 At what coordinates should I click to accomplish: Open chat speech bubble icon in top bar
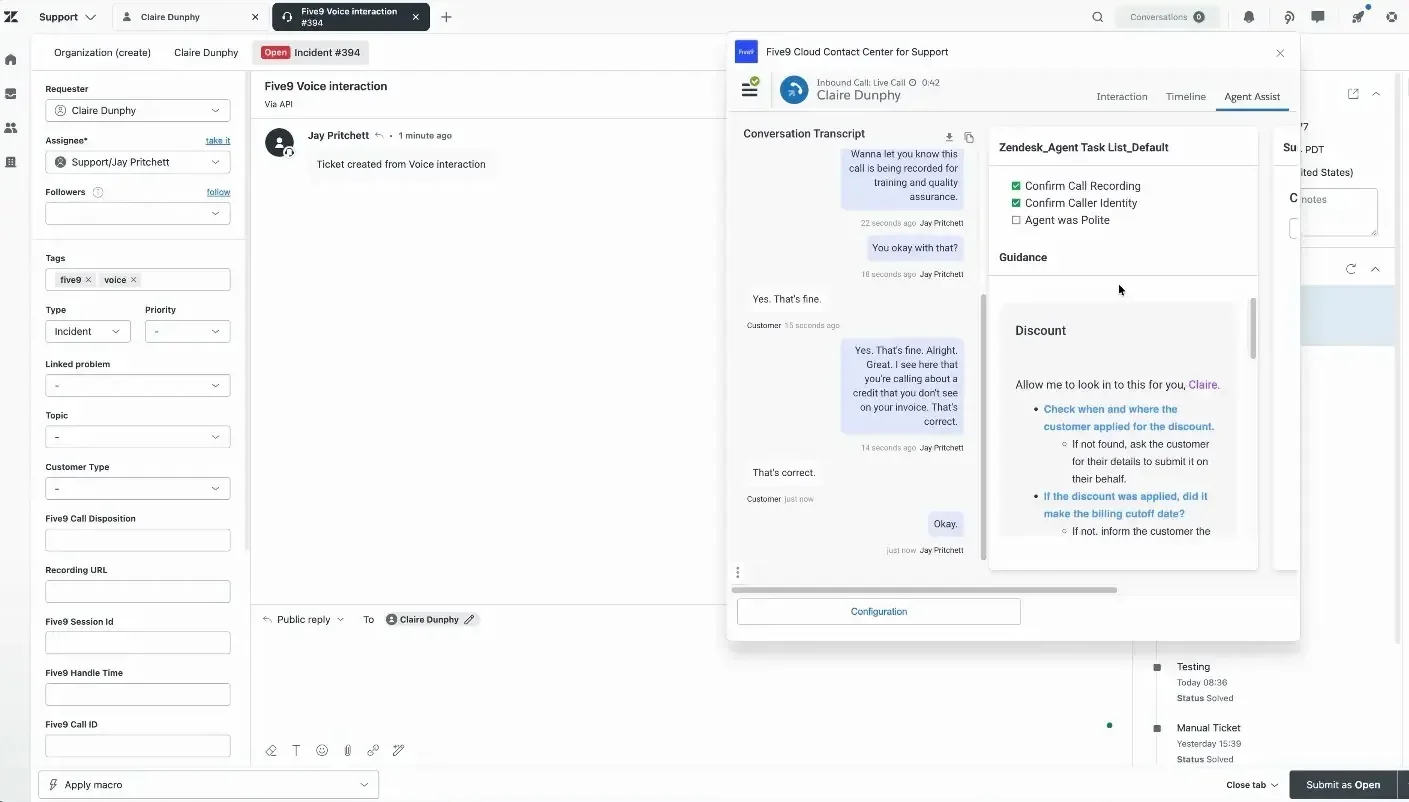1318,17
